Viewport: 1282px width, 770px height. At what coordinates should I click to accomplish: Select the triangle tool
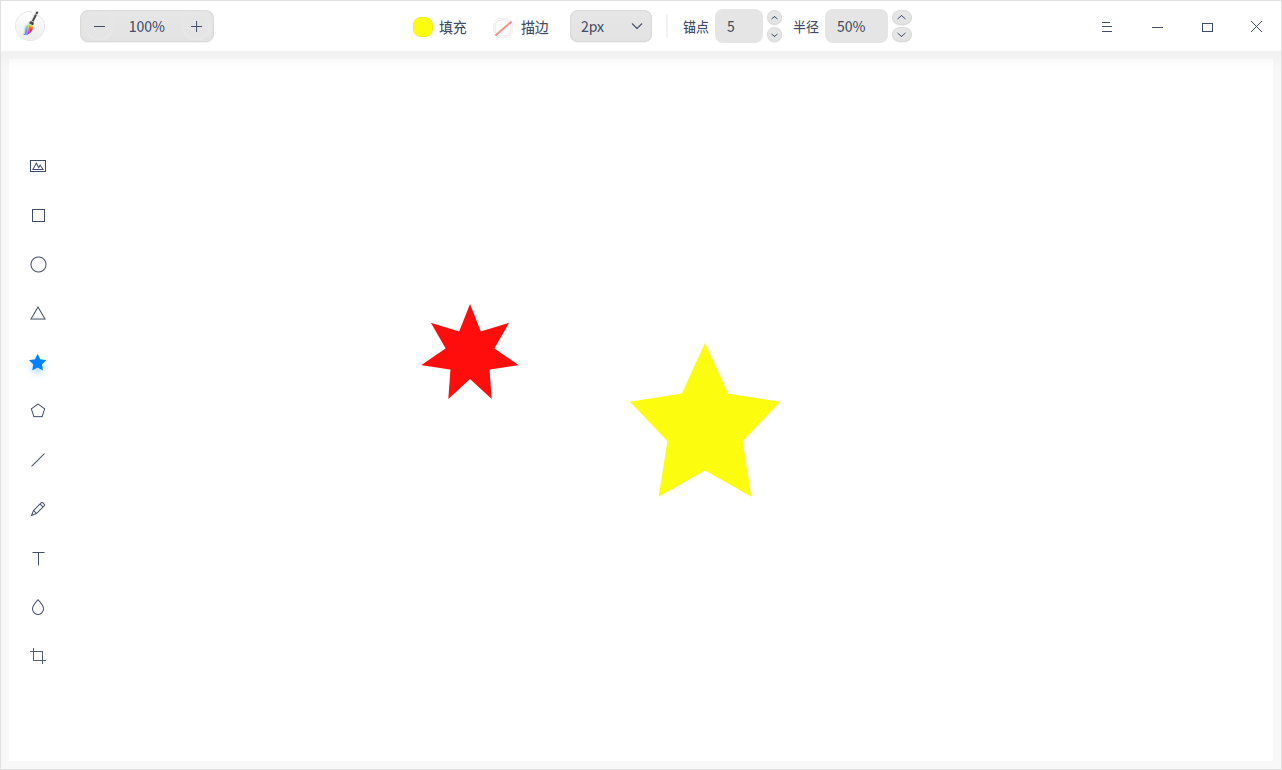click(38, 313)
